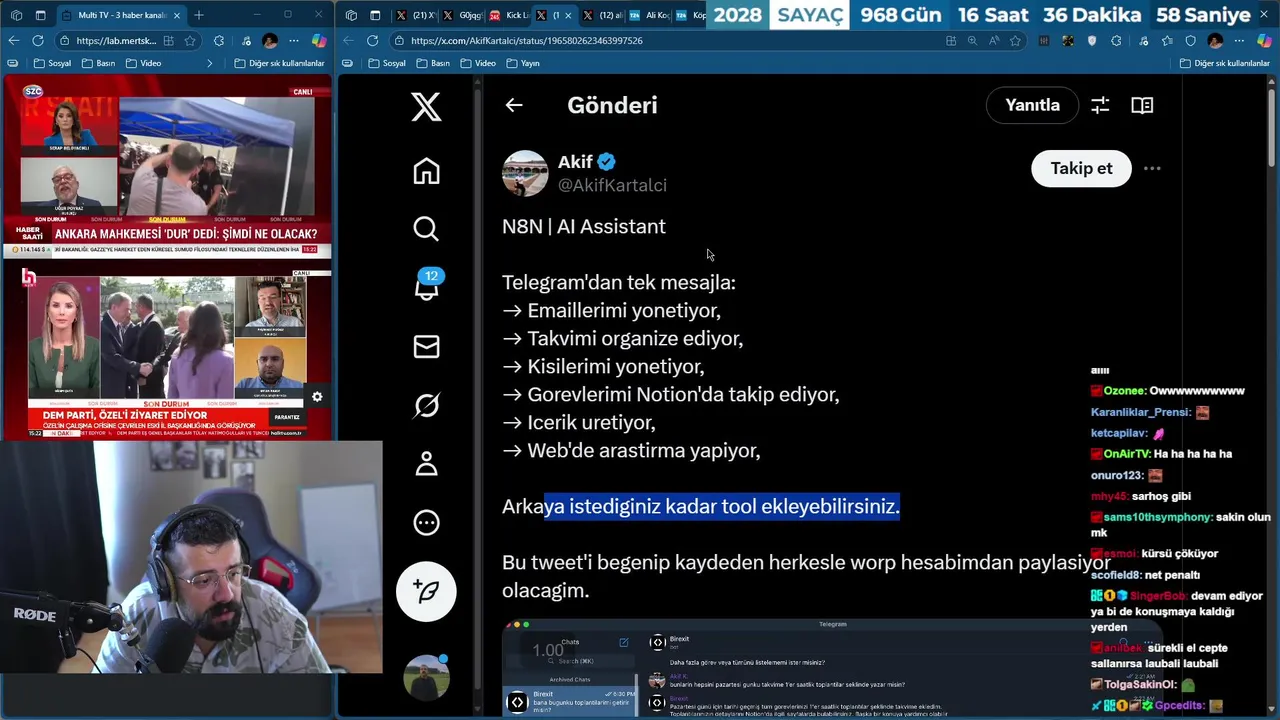
Task: Switch to the (12) X tab
Action: (602, 15)
